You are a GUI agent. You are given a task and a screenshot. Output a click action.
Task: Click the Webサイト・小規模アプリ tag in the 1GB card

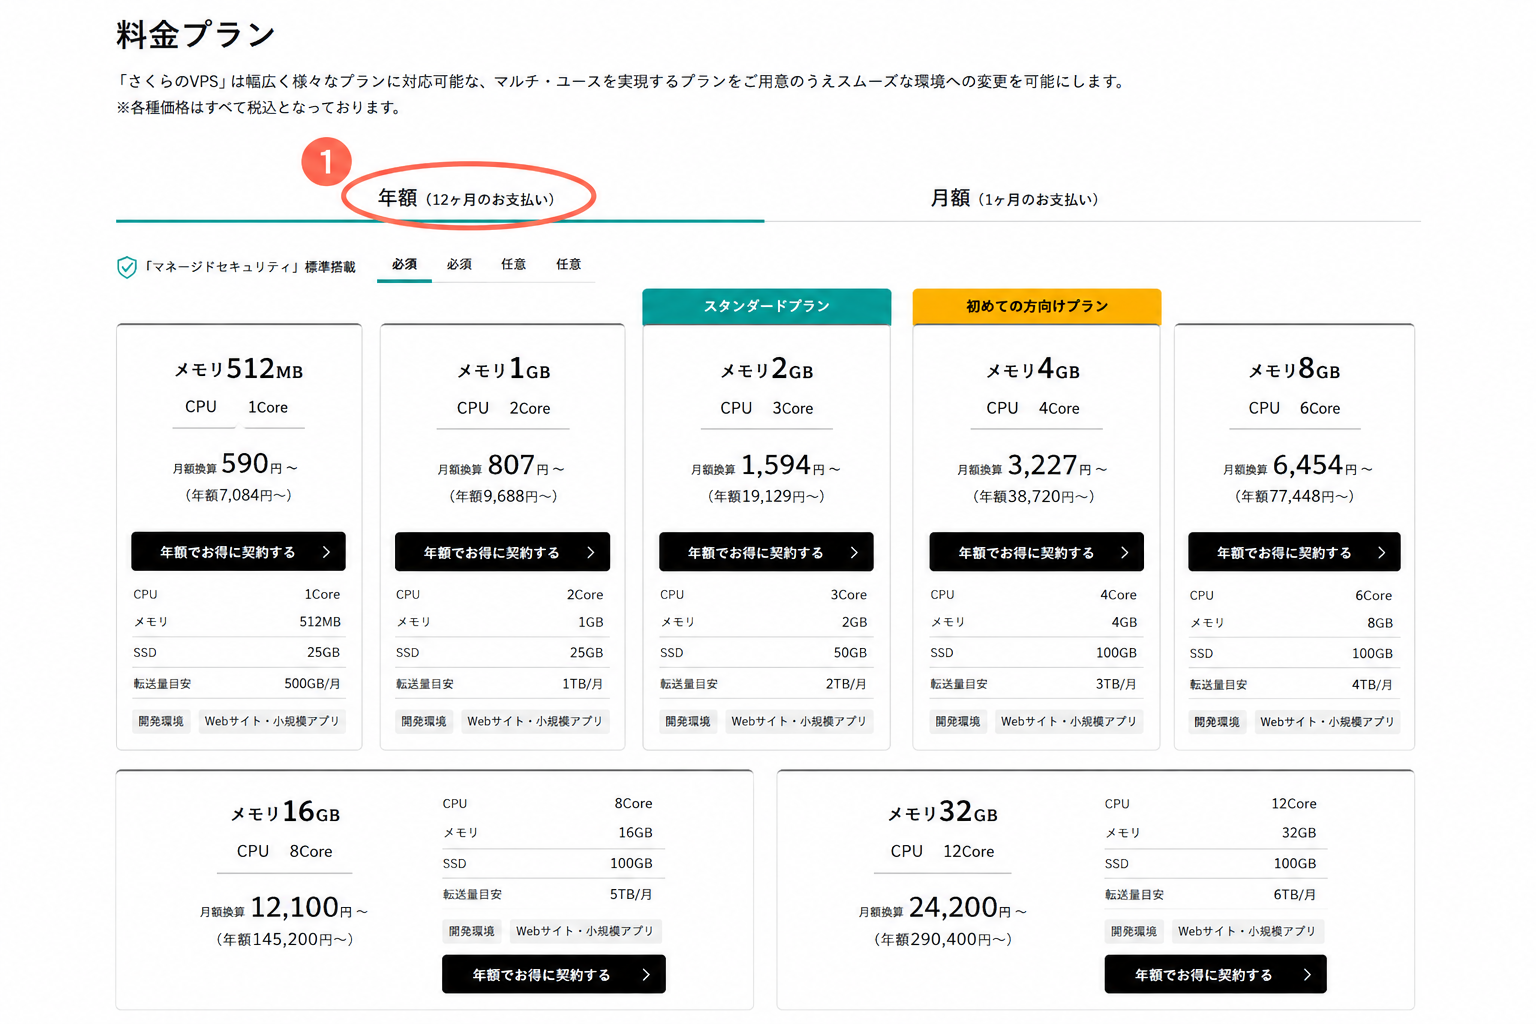click(535, 721)
